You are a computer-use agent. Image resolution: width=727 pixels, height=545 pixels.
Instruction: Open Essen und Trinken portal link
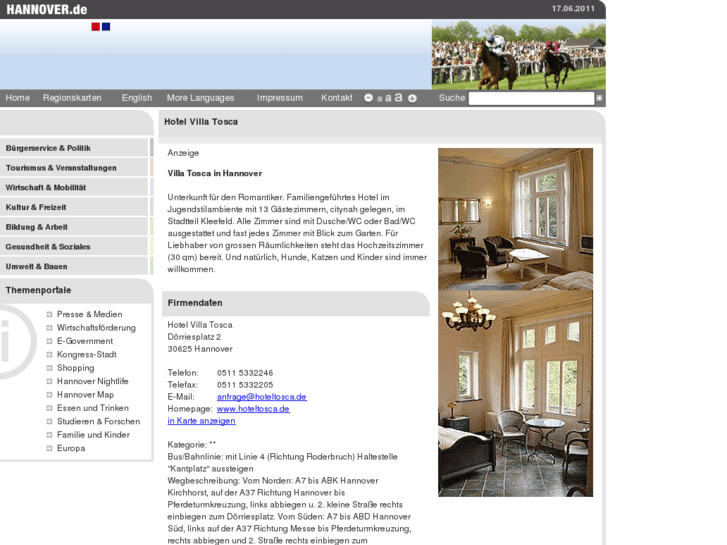coord(93,408)
